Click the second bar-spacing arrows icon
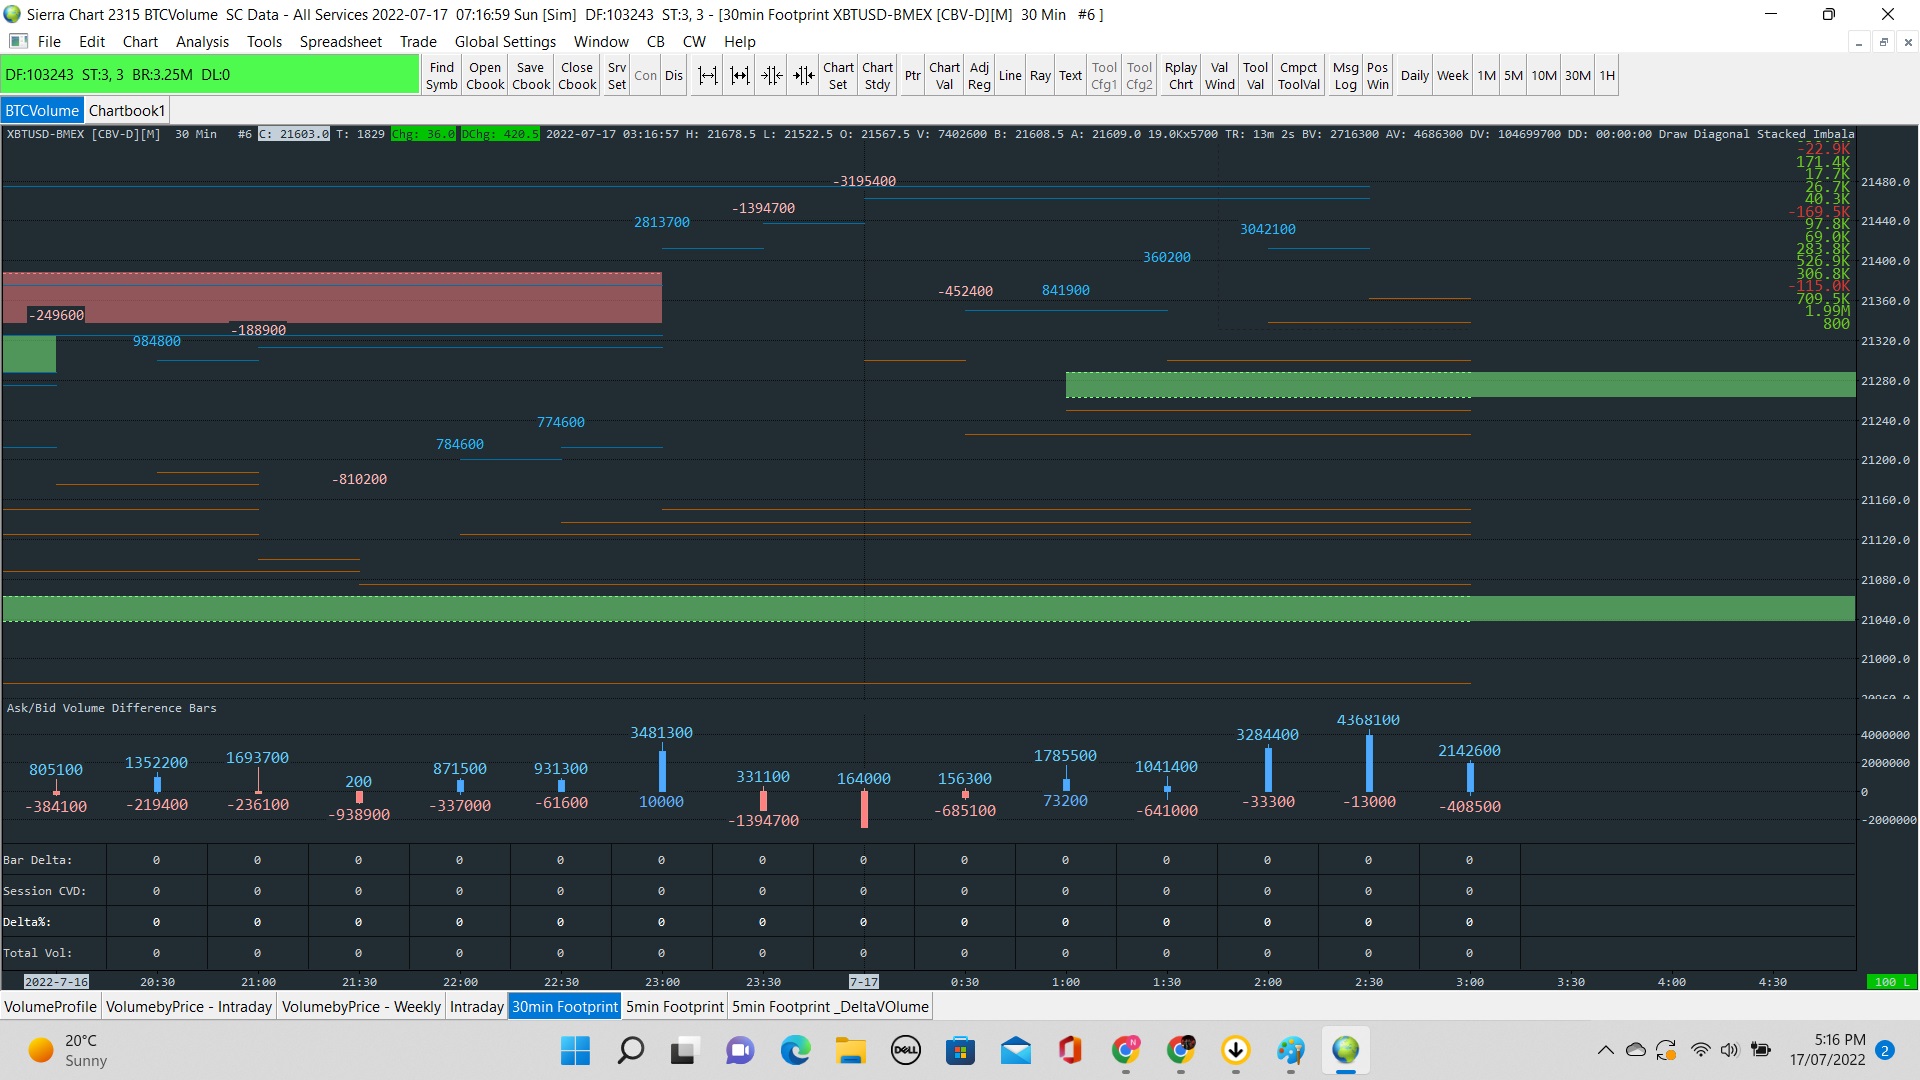 click(739, 76)
